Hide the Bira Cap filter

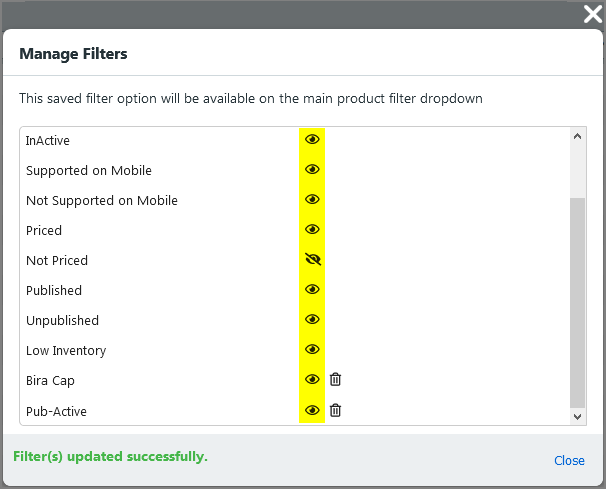pyautogui.click(x=312, y=380)
